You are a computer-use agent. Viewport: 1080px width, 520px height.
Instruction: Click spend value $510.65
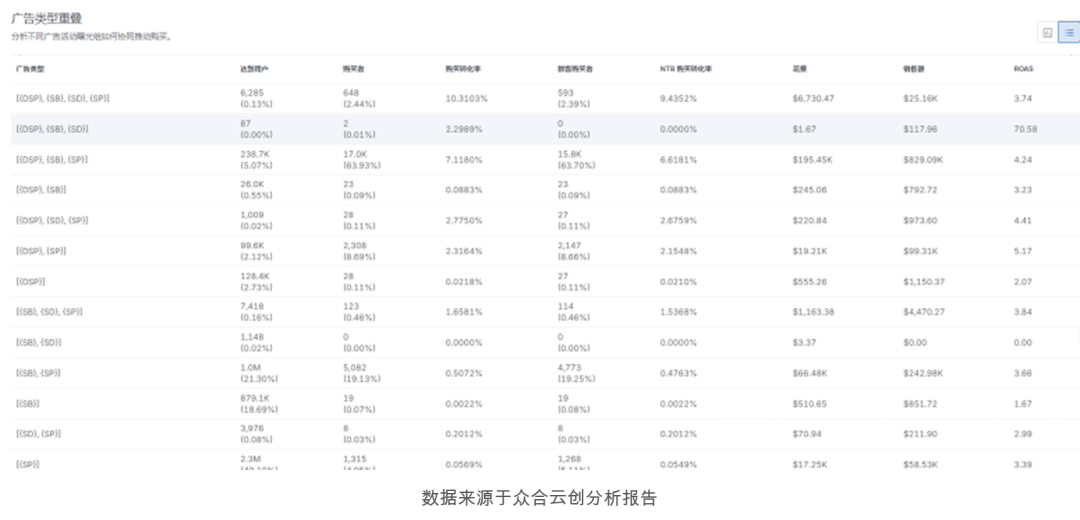[809, 404]
